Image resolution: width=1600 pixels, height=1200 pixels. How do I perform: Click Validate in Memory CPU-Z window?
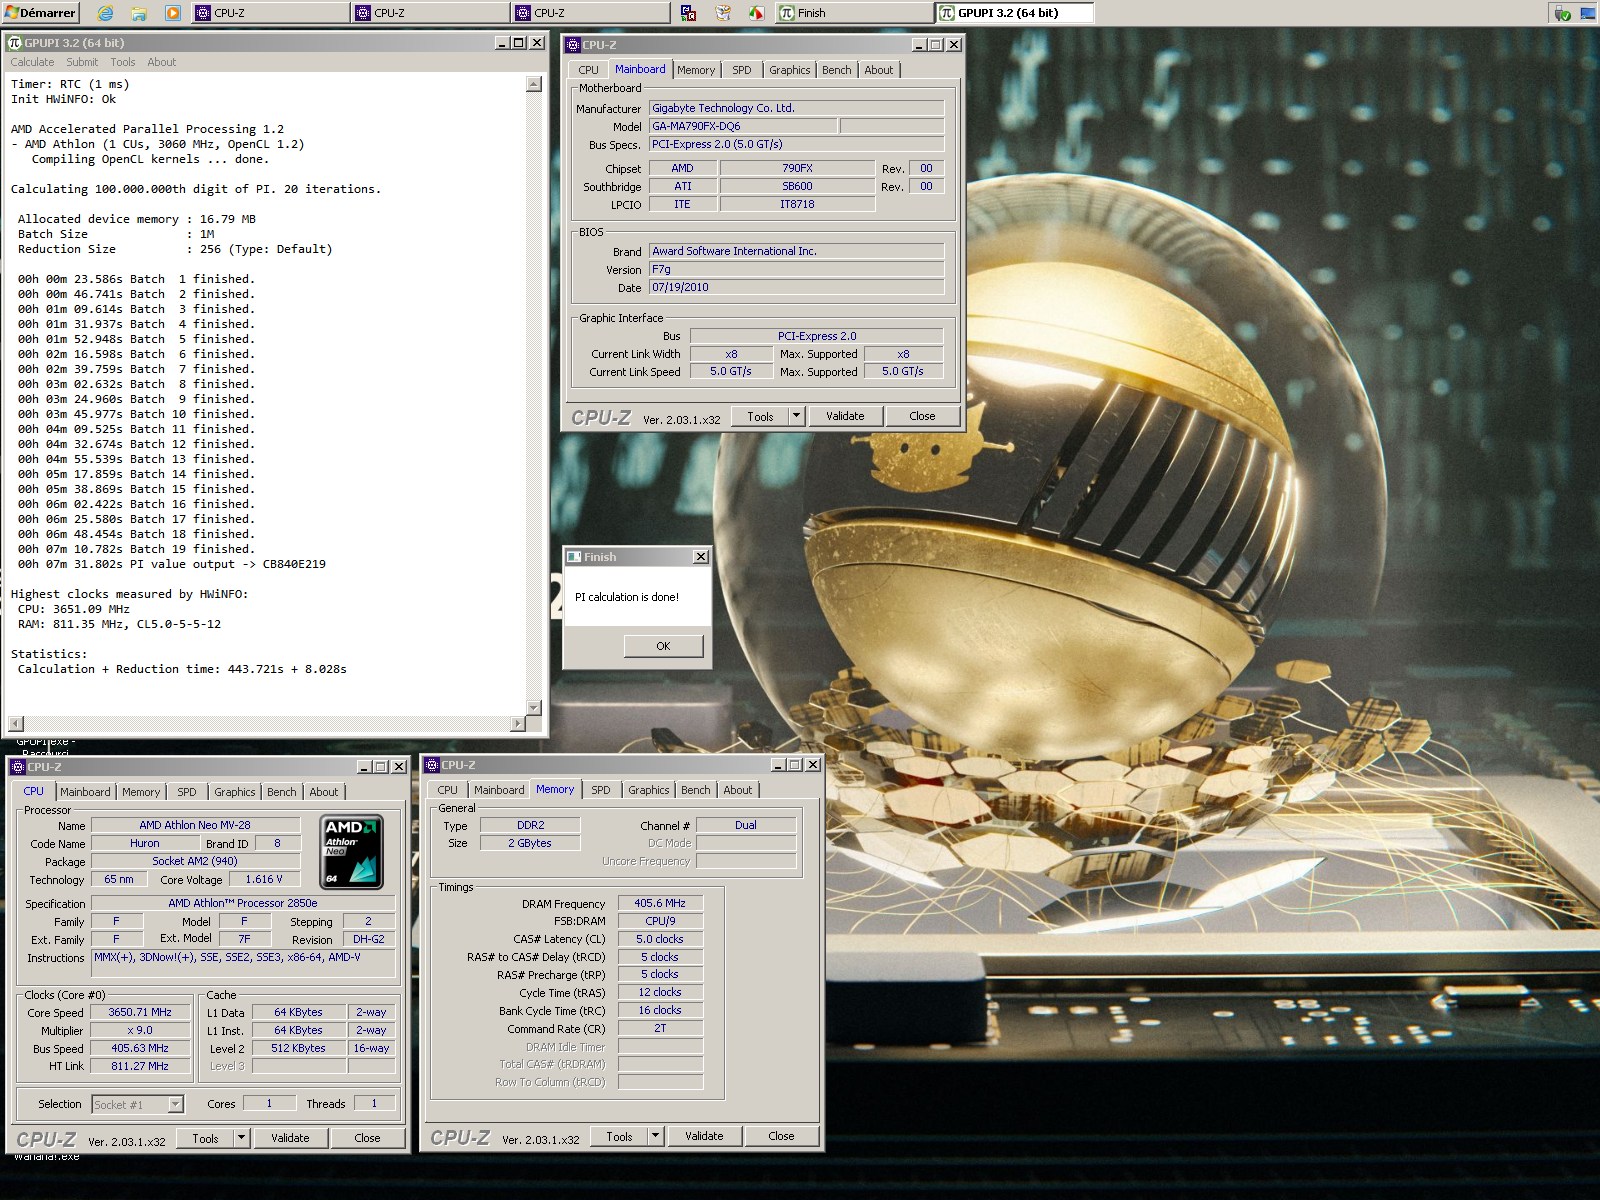click(x=704, y=1136)
